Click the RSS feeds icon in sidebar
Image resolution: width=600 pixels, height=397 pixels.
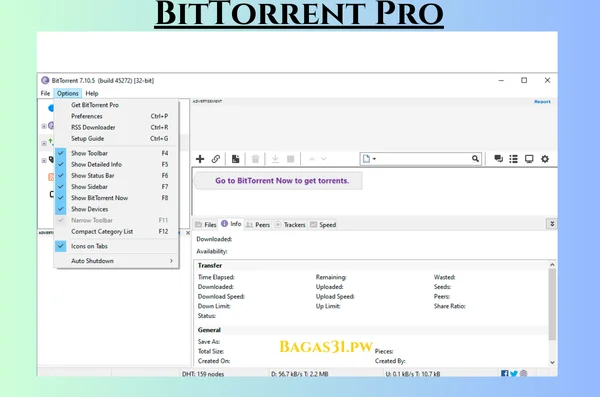pos(51,177)
